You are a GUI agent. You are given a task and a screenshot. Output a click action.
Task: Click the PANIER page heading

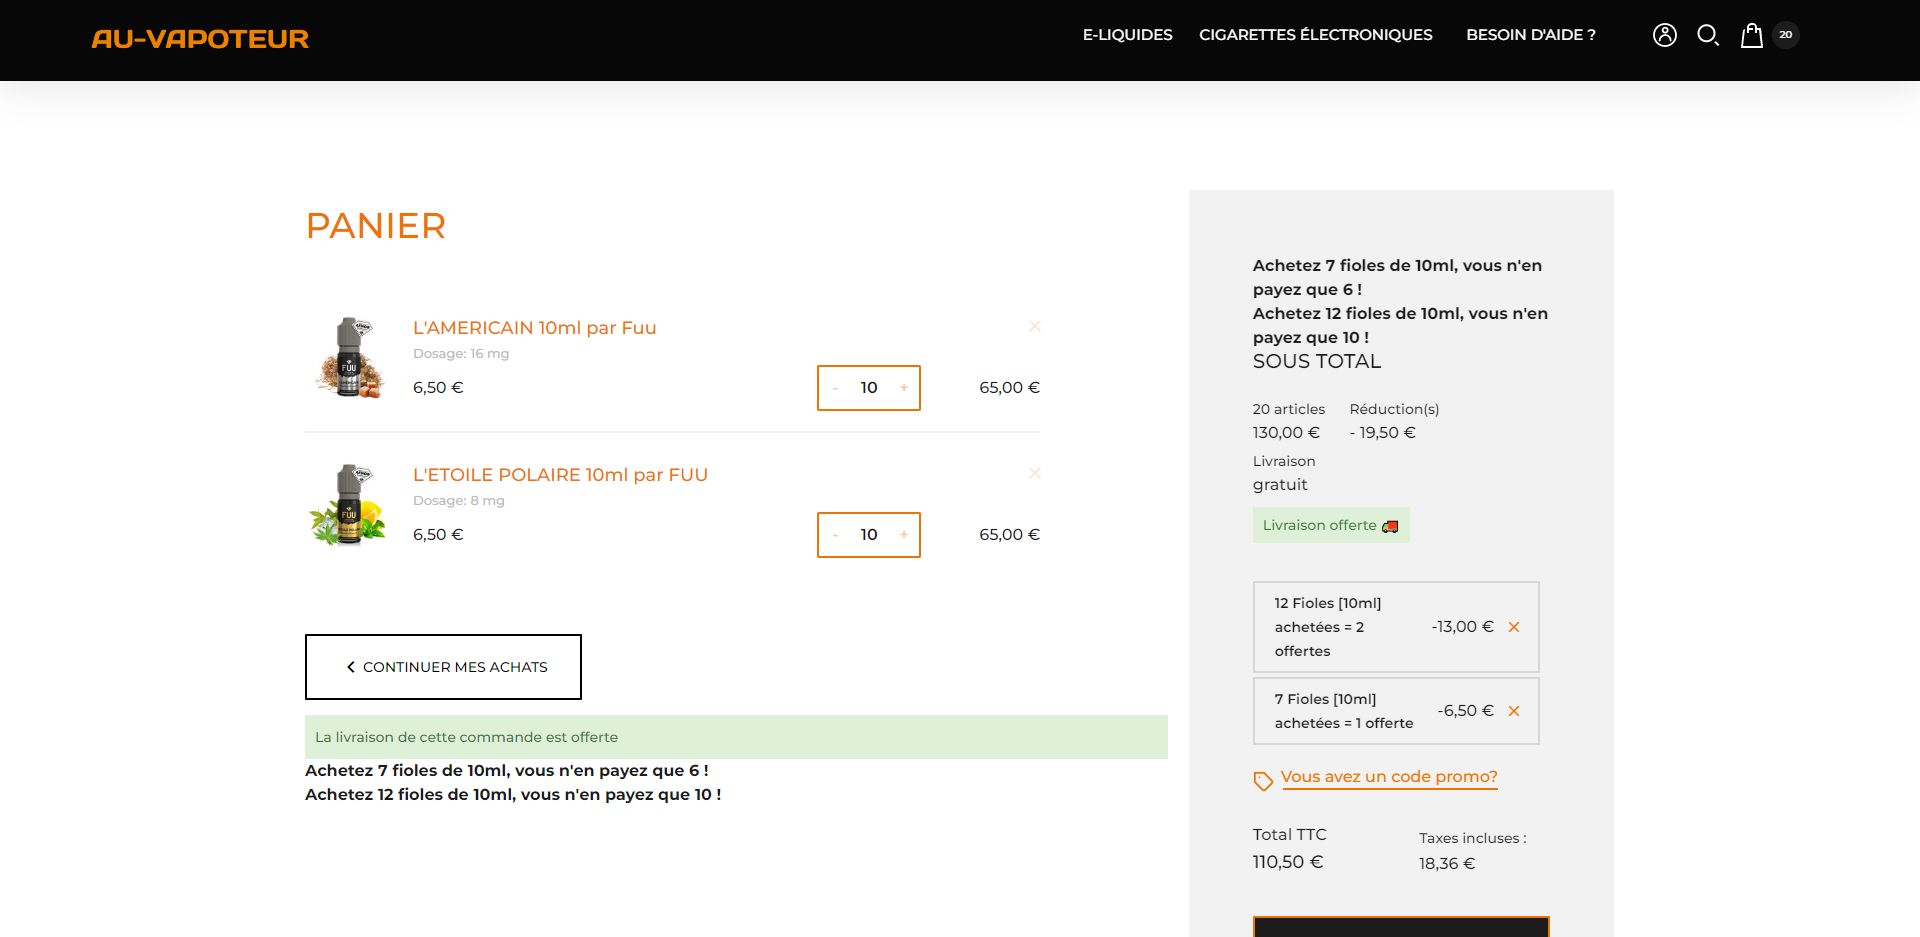tap(376, 226)
